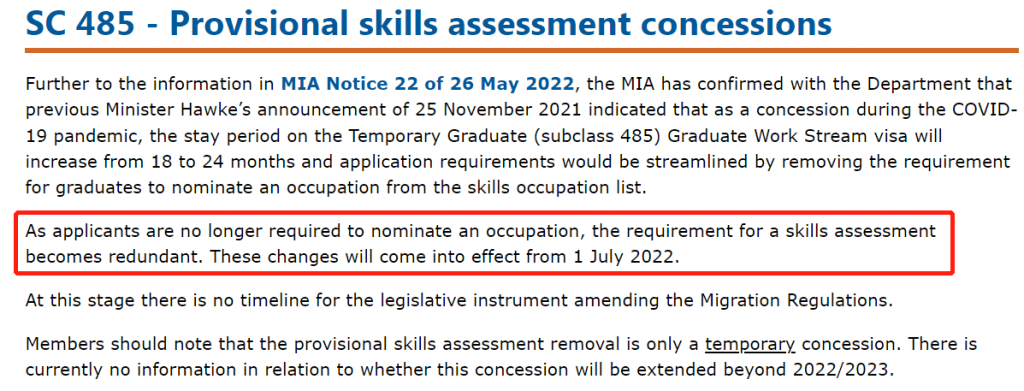Click the underlined word "temporary"
The height and width of the screenshot is (391, 1024).
[x=750, y=344]
